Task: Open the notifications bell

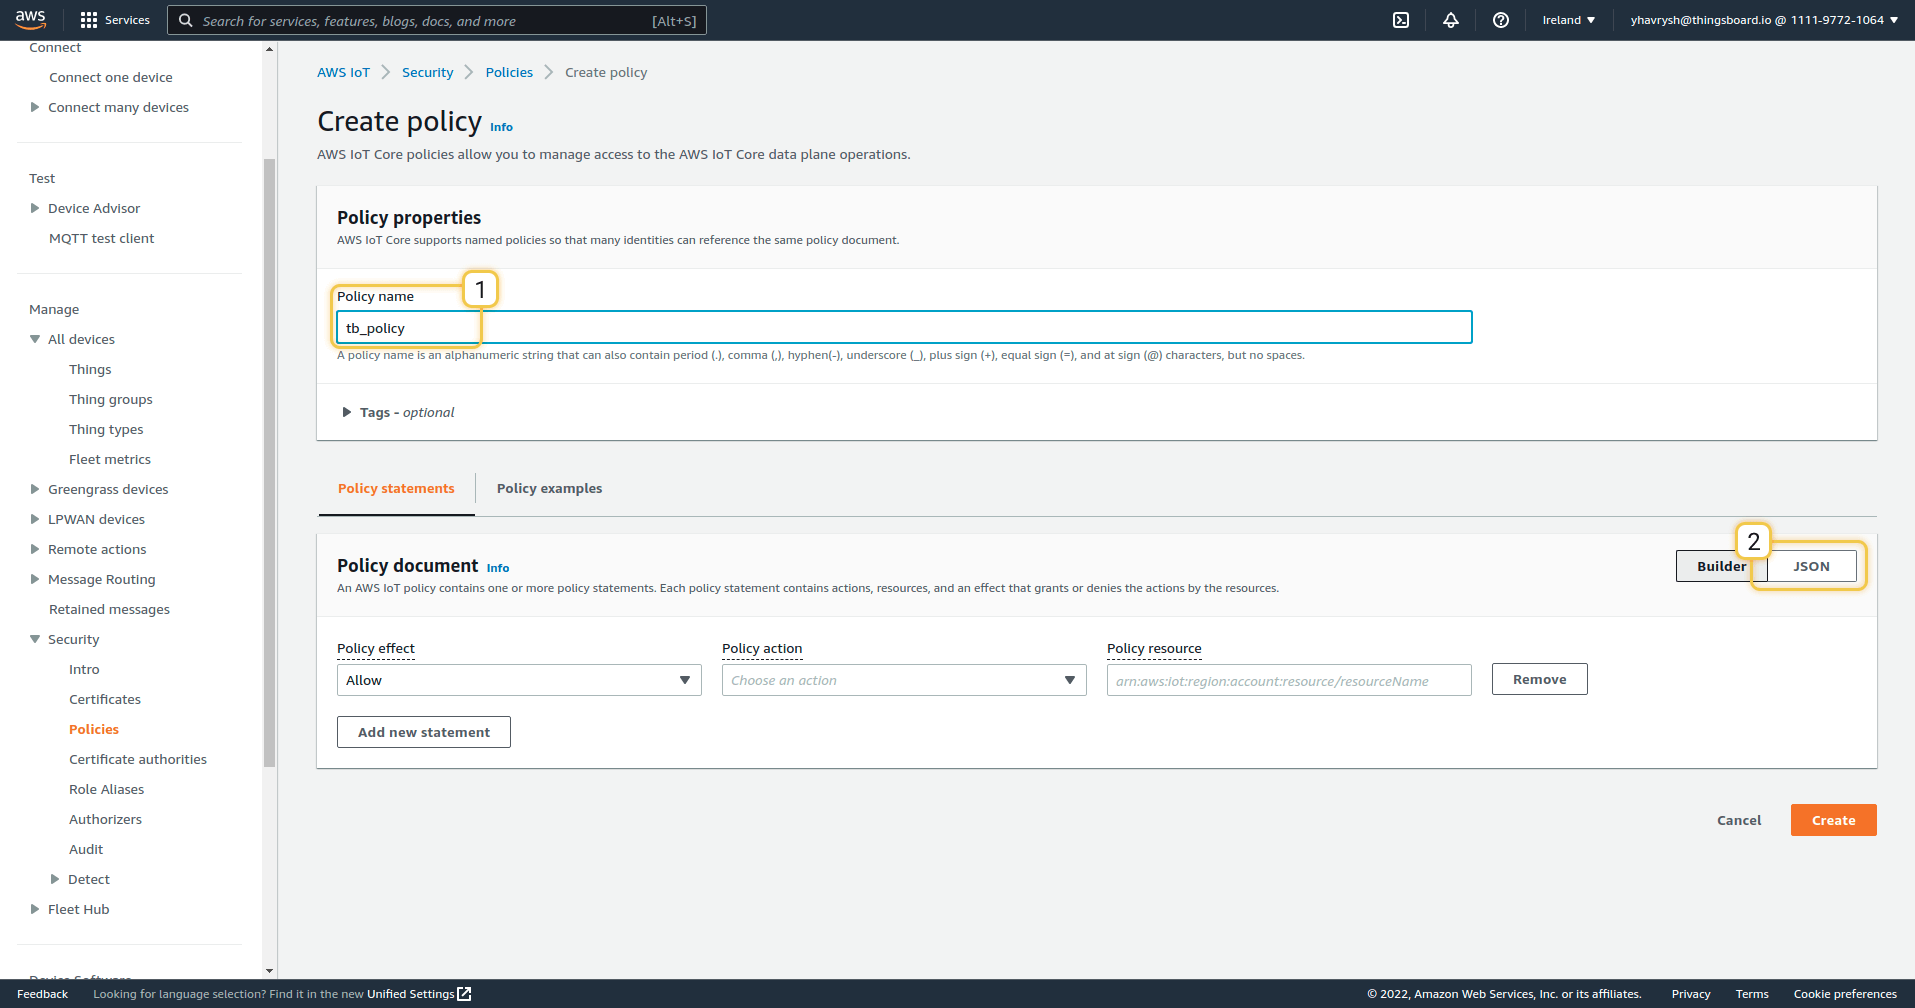Action: 1450,20
